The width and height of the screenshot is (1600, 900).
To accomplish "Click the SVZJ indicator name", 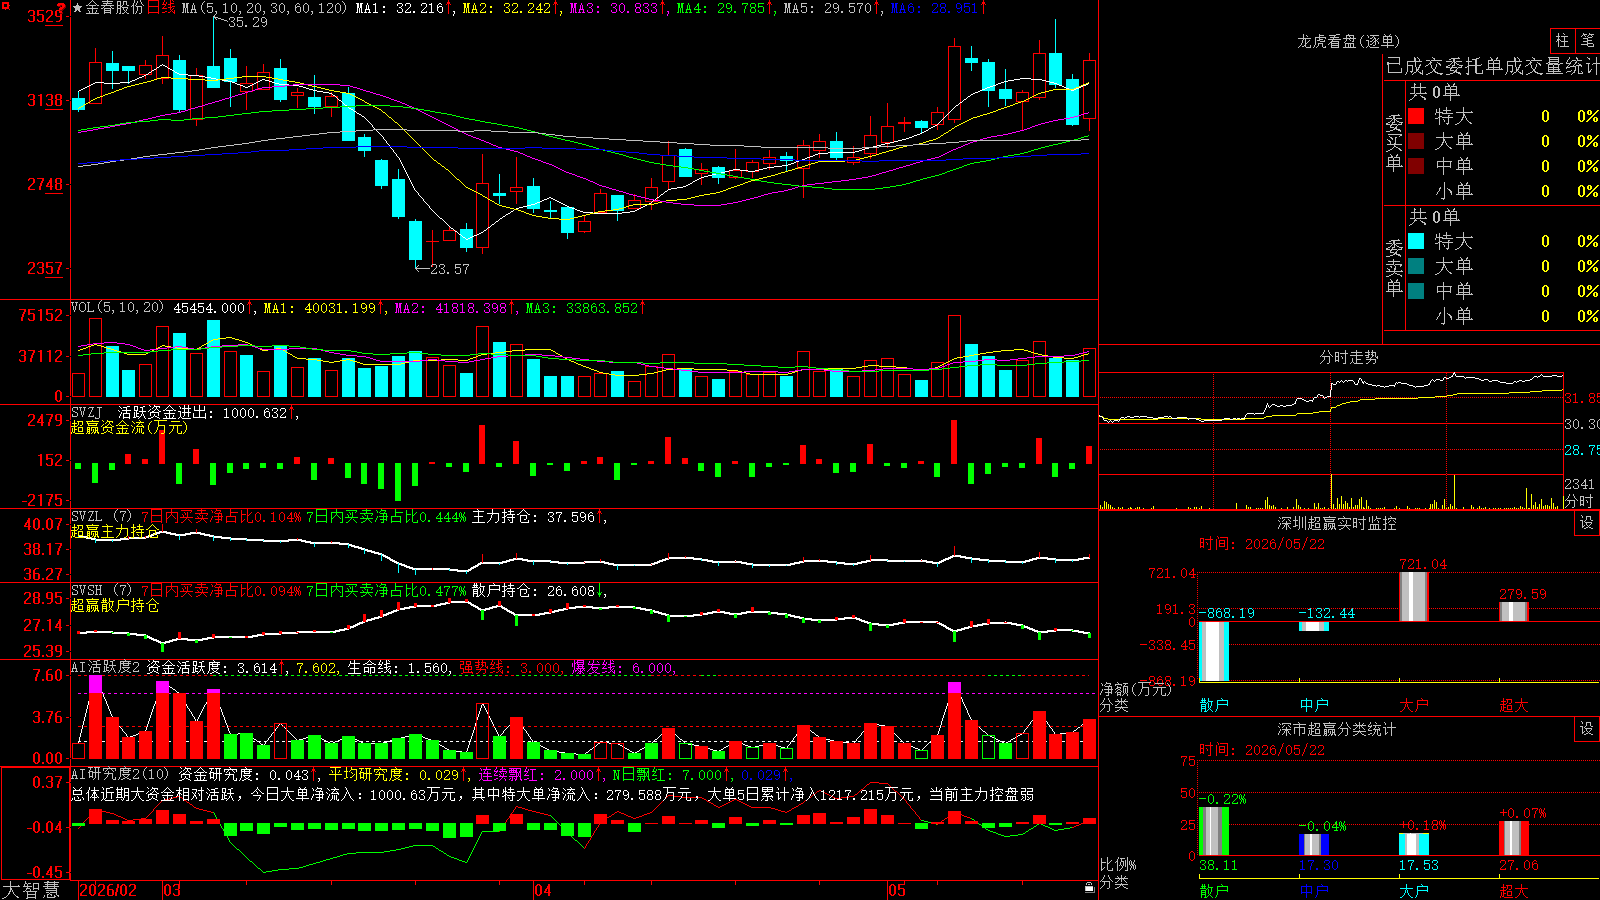I will pyautogui.click(x=87, y=413).
